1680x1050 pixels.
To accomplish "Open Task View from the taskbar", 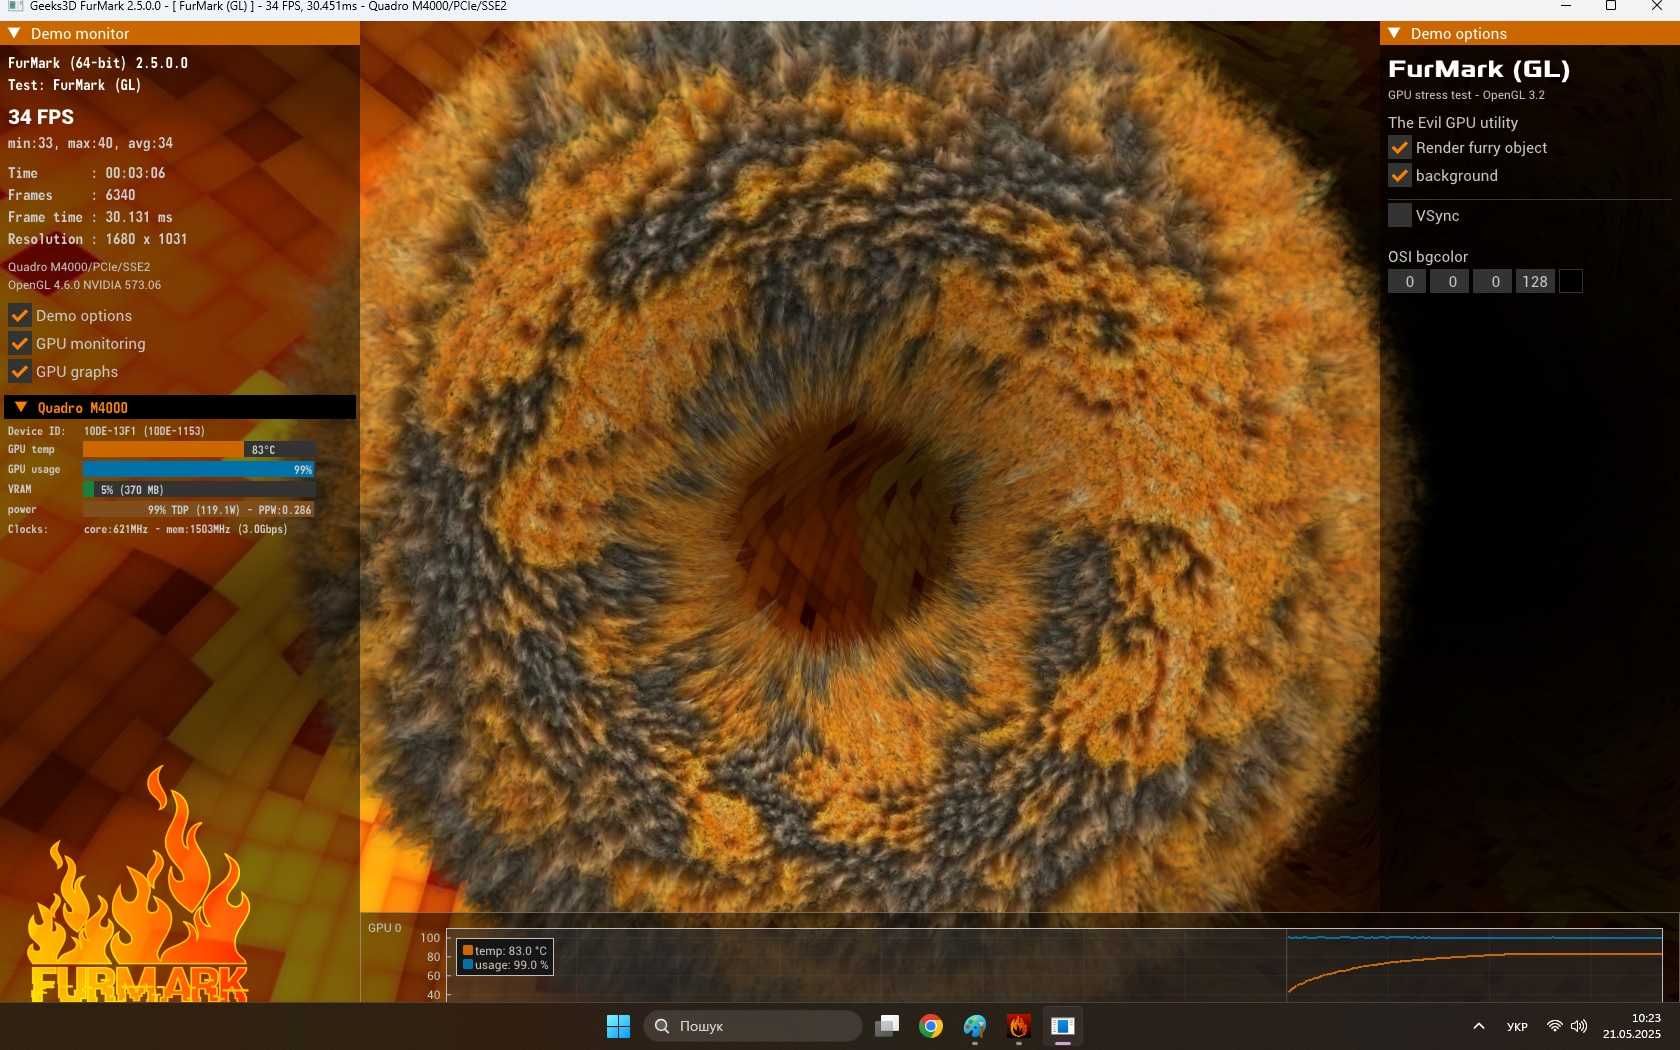I will pyautogui.click(x=887, y=1026).
